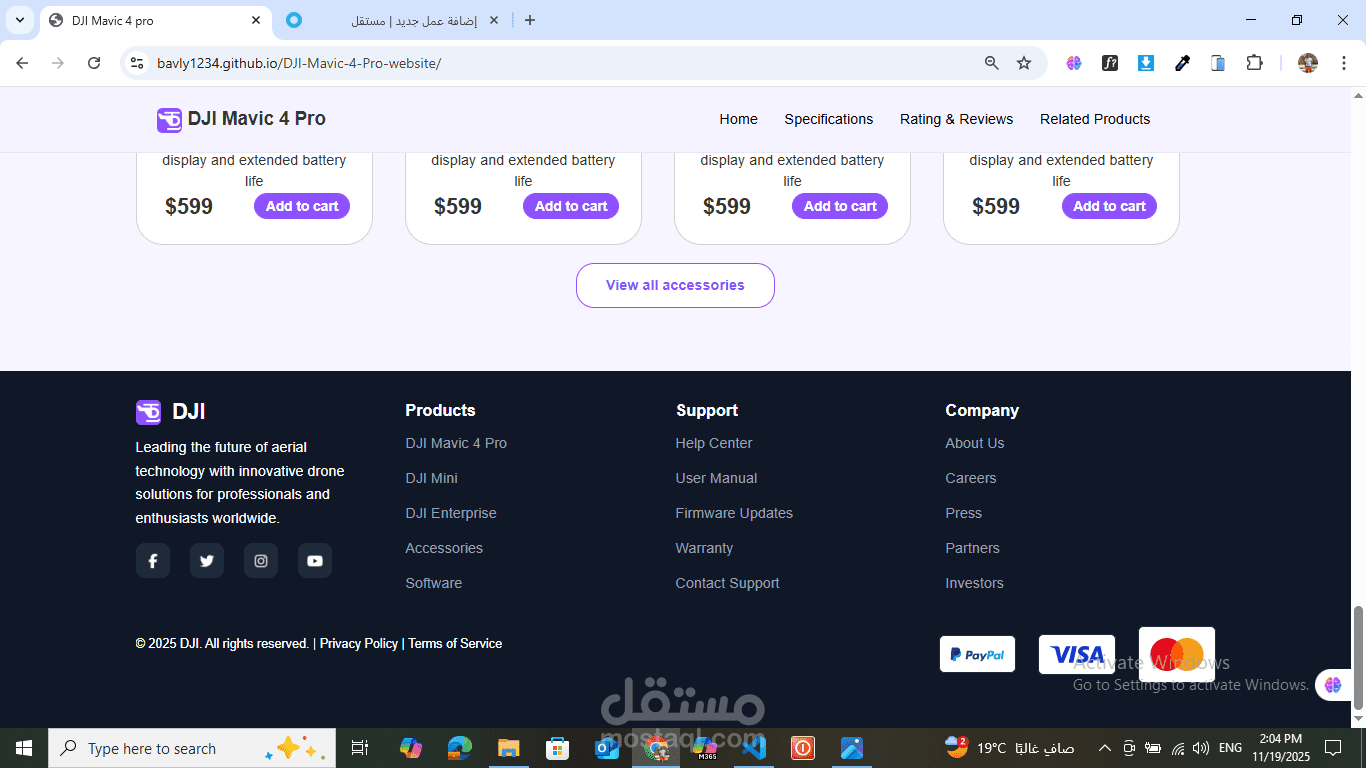Open Outlook from the taskbar
Screen dimensions: 1366x768
[607, 748]
